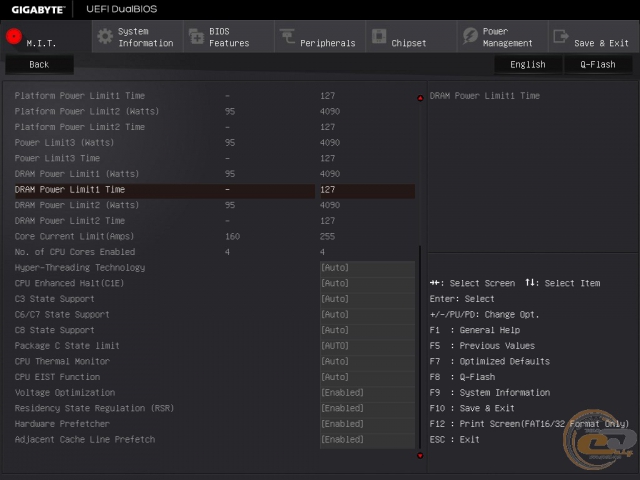Toggle the Hardware Prefetcher Enabled setting
The width and height of the screenshot is (640, 480).
point(367,424)
